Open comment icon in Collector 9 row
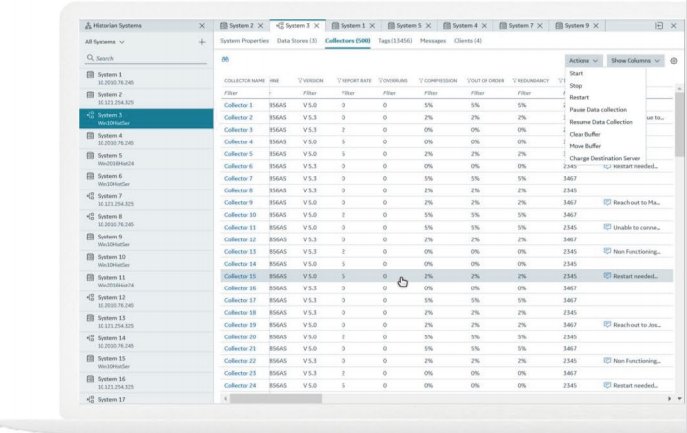The image size is (687, 433). pos(607,202)
